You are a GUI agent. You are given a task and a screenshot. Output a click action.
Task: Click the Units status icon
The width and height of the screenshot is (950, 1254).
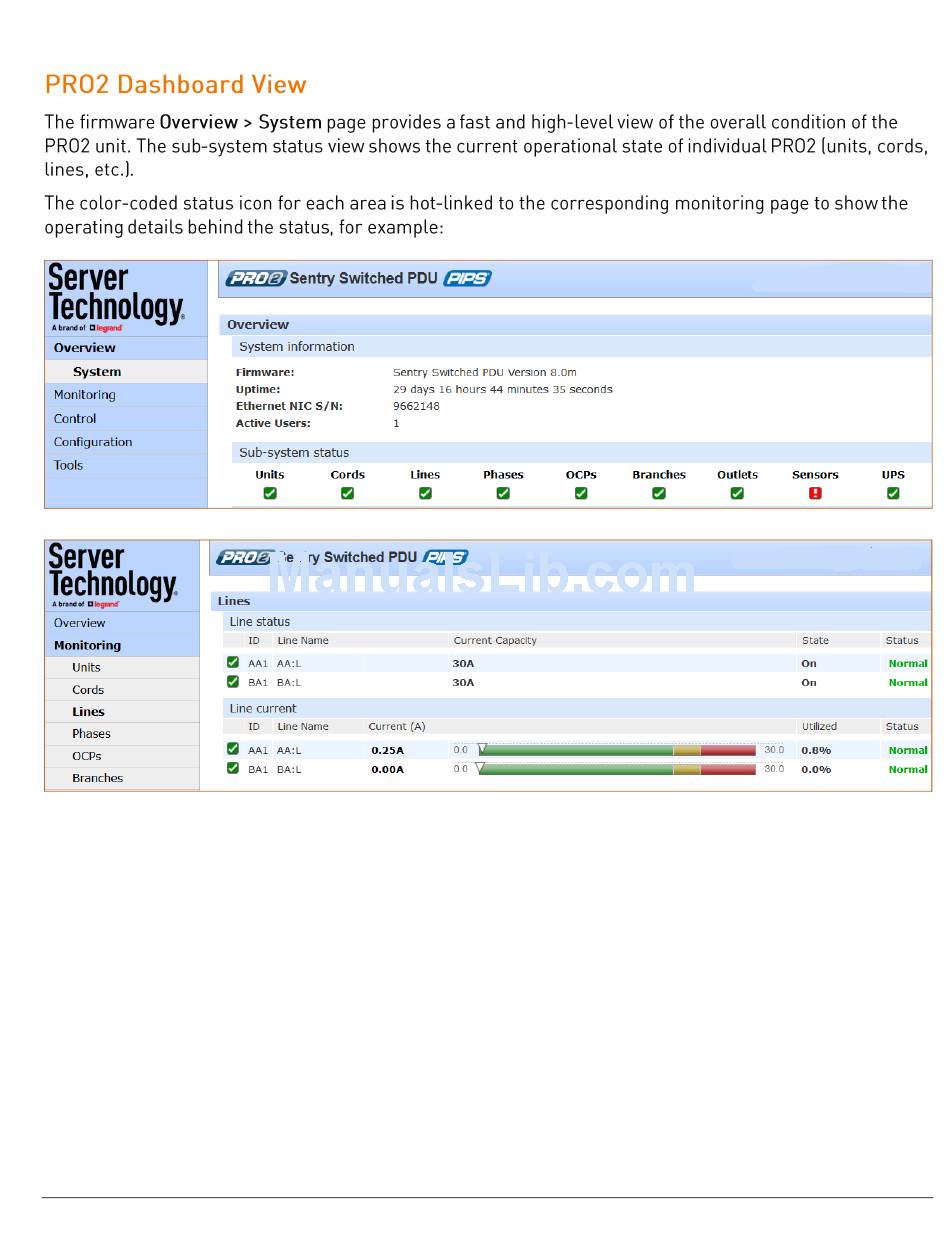pyautogui.click(x=270, y=493)
